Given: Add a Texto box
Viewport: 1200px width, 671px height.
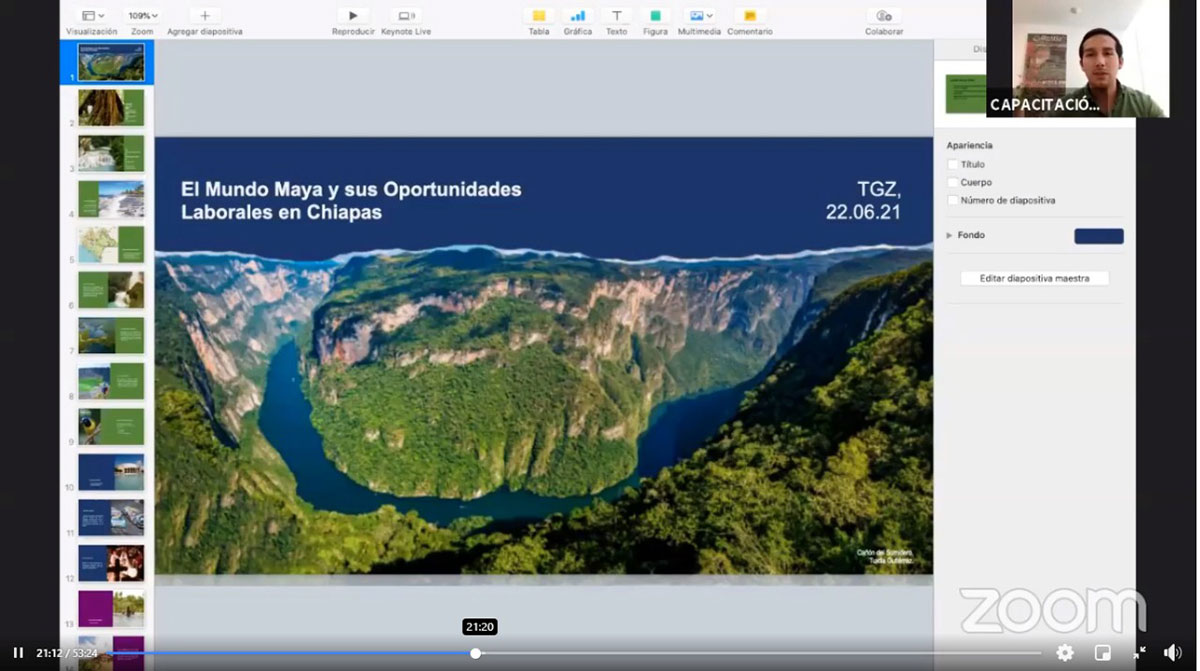Looking at the screenshot, I should 617,16.
